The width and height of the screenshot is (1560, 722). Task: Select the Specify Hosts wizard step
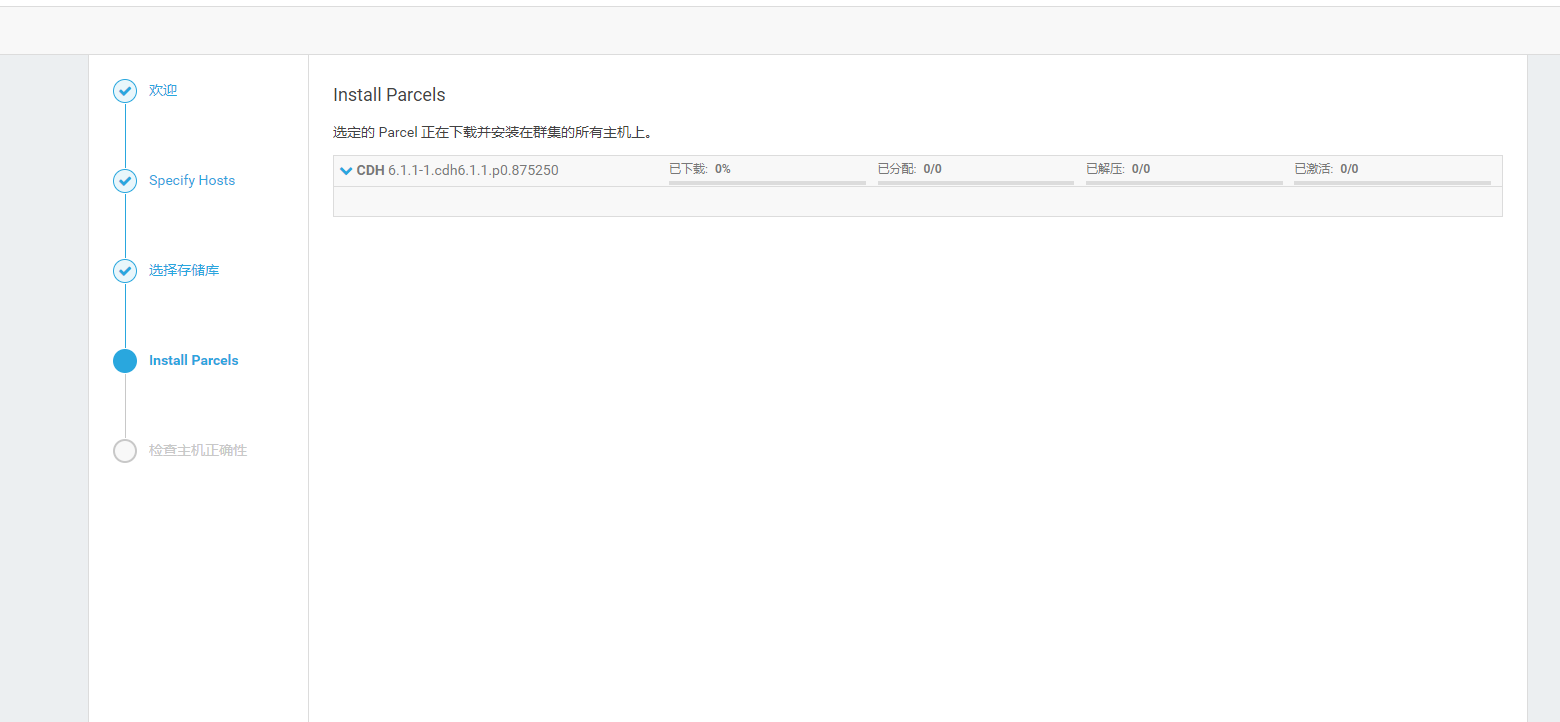point(191,180)
